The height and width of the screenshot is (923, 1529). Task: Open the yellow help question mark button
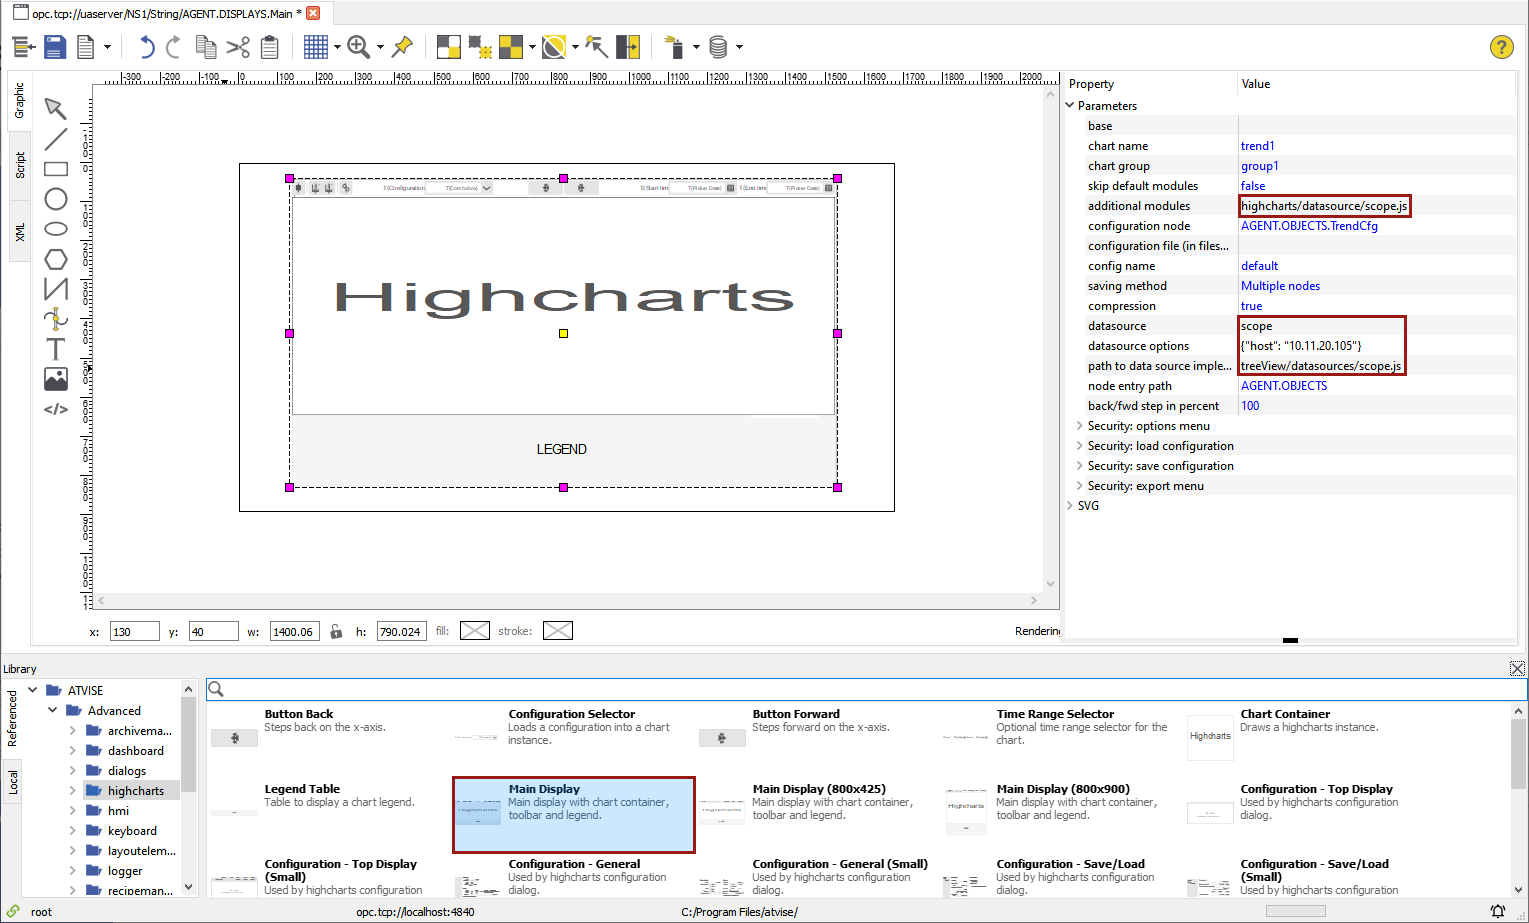point(1501,47)
